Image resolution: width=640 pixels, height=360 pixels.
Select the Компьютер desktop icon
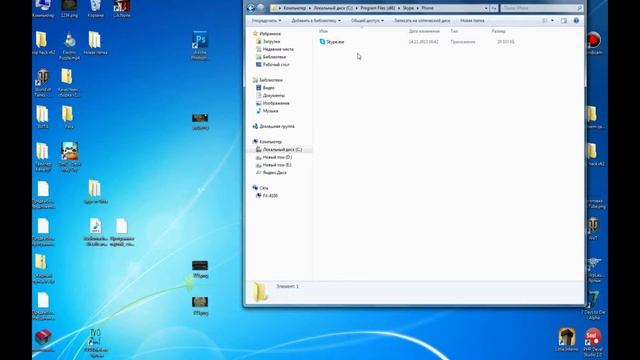43,9
